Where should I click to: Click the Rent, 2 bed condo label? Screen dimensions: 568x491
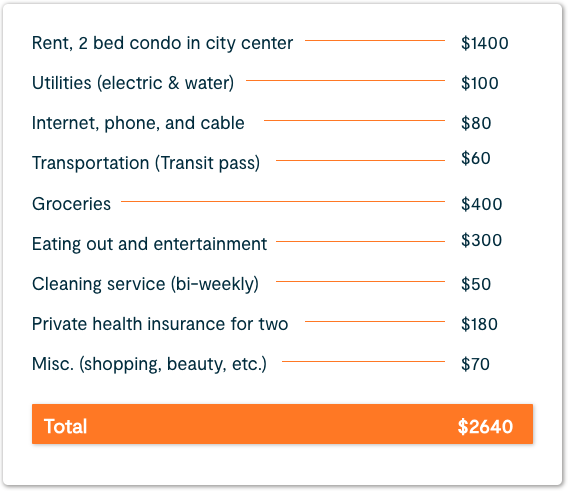(162, 43)
